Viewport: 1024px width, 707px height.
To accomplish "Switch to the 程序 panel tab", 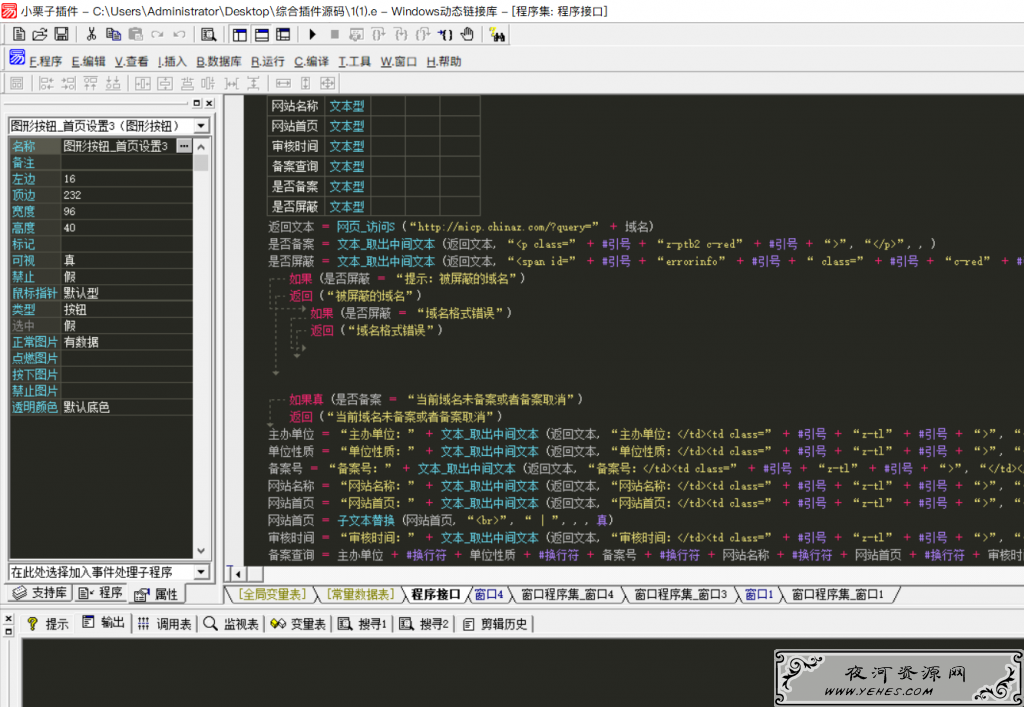I will coord(101,592).
